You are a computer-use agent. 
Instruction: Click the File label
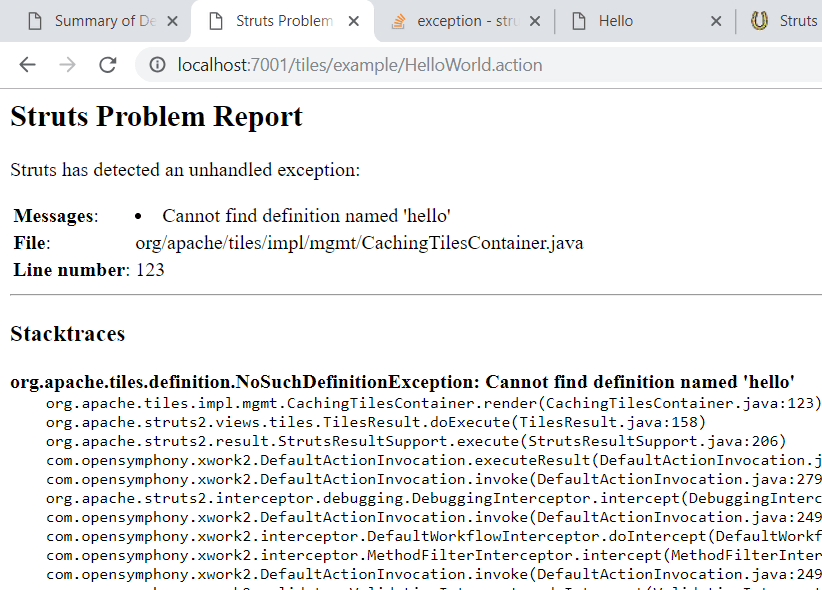point(31,243)
